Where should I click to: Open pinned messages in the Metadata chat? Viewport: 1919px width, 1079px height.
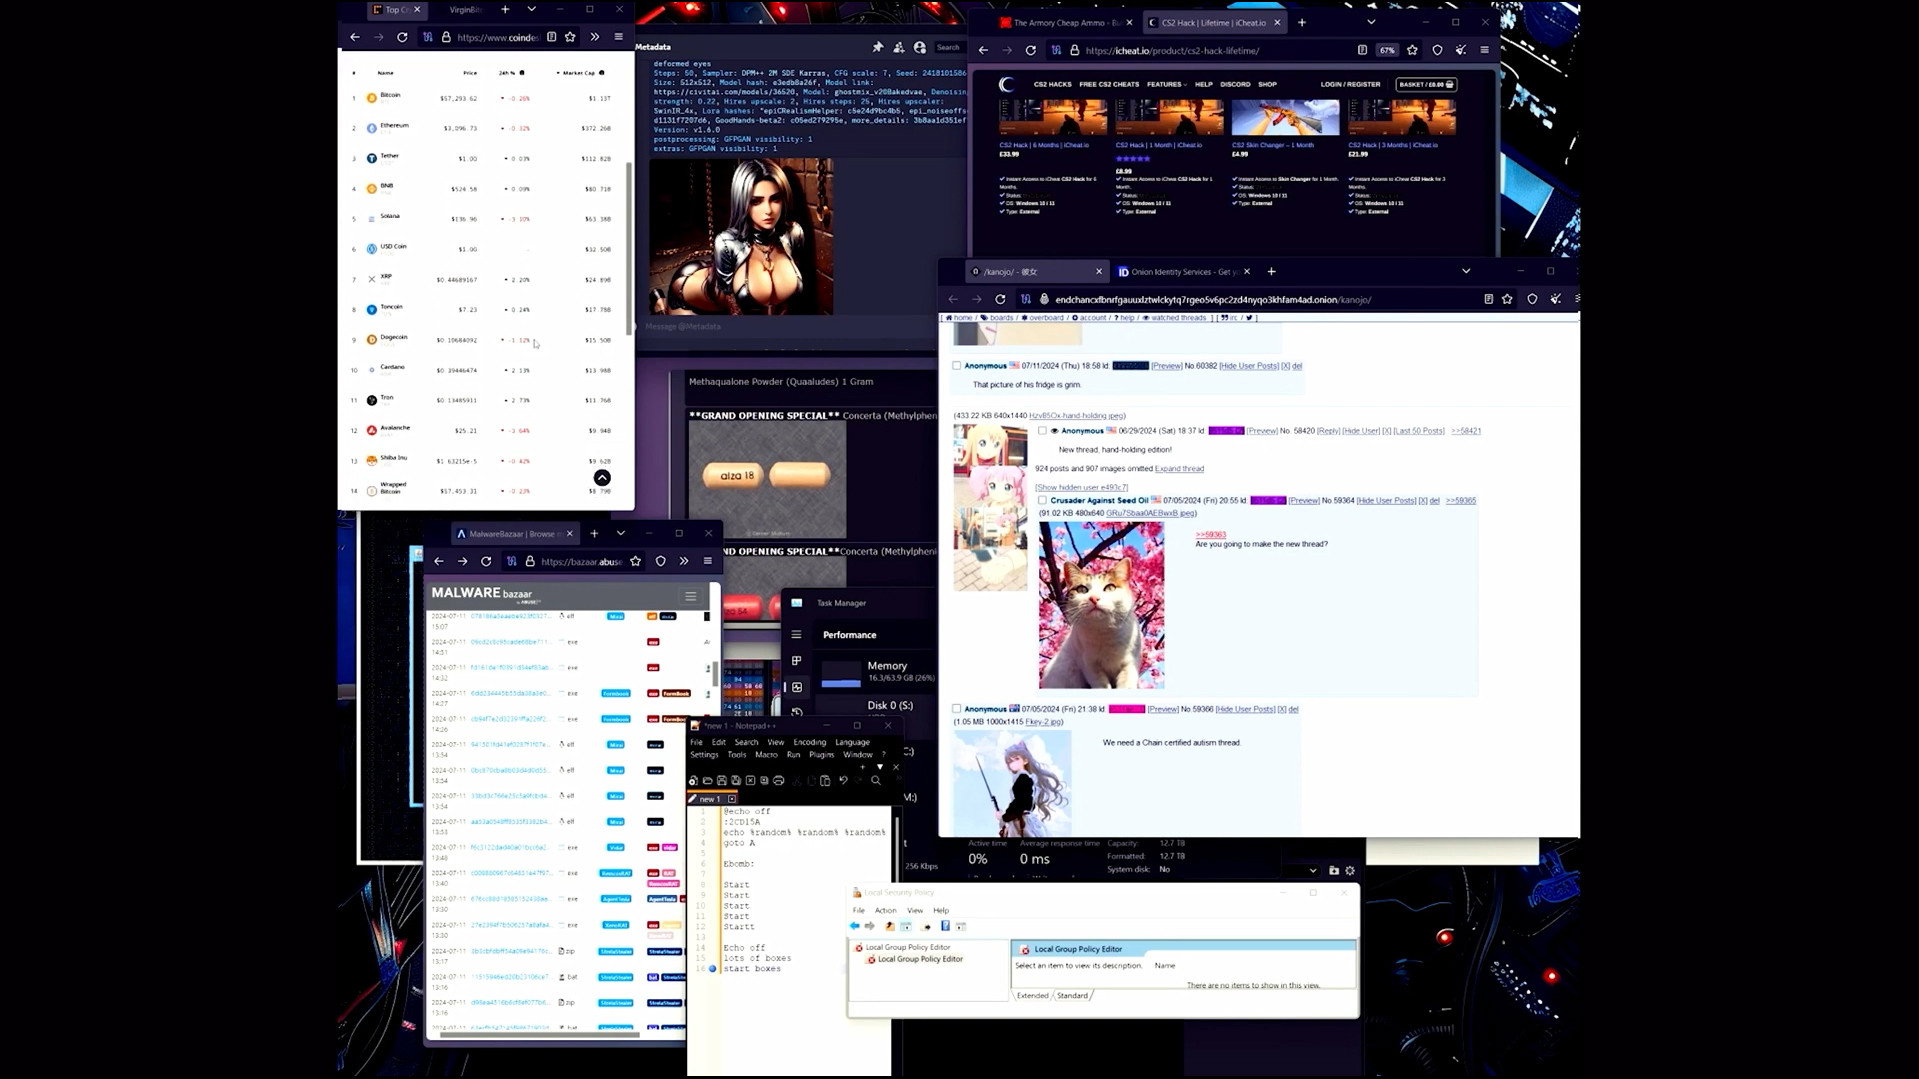(878, 47)
